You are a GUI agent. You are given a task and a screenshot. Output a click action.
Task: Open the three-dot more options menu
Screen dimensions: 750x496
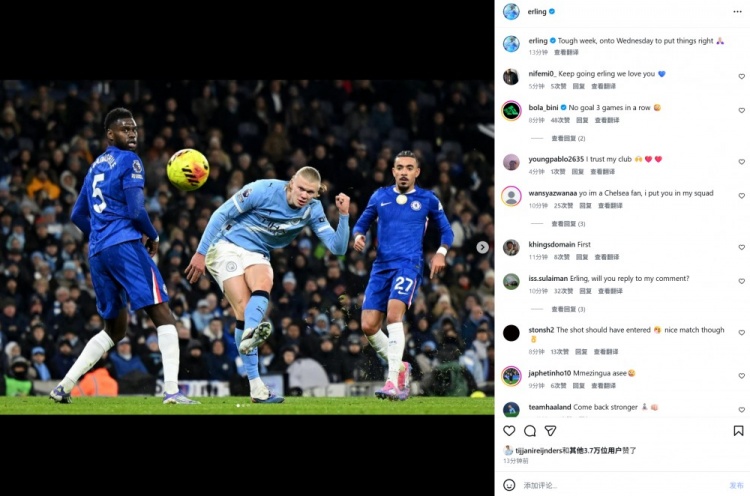coord(737,11)
